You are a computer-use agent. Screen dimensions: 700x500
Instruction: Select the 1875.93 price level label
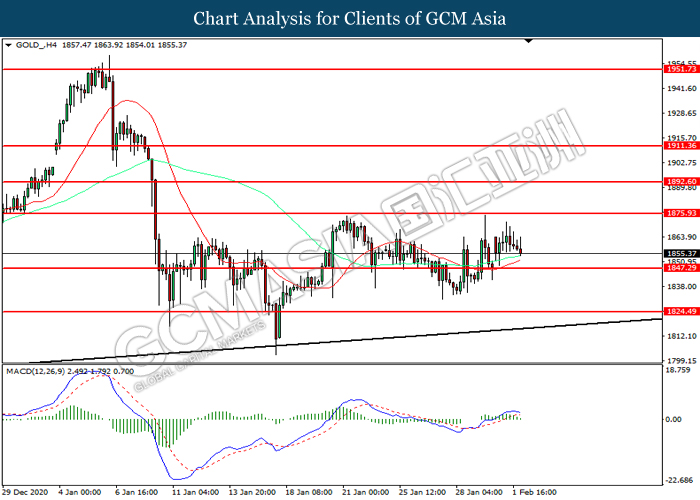(x=681, y=213)
